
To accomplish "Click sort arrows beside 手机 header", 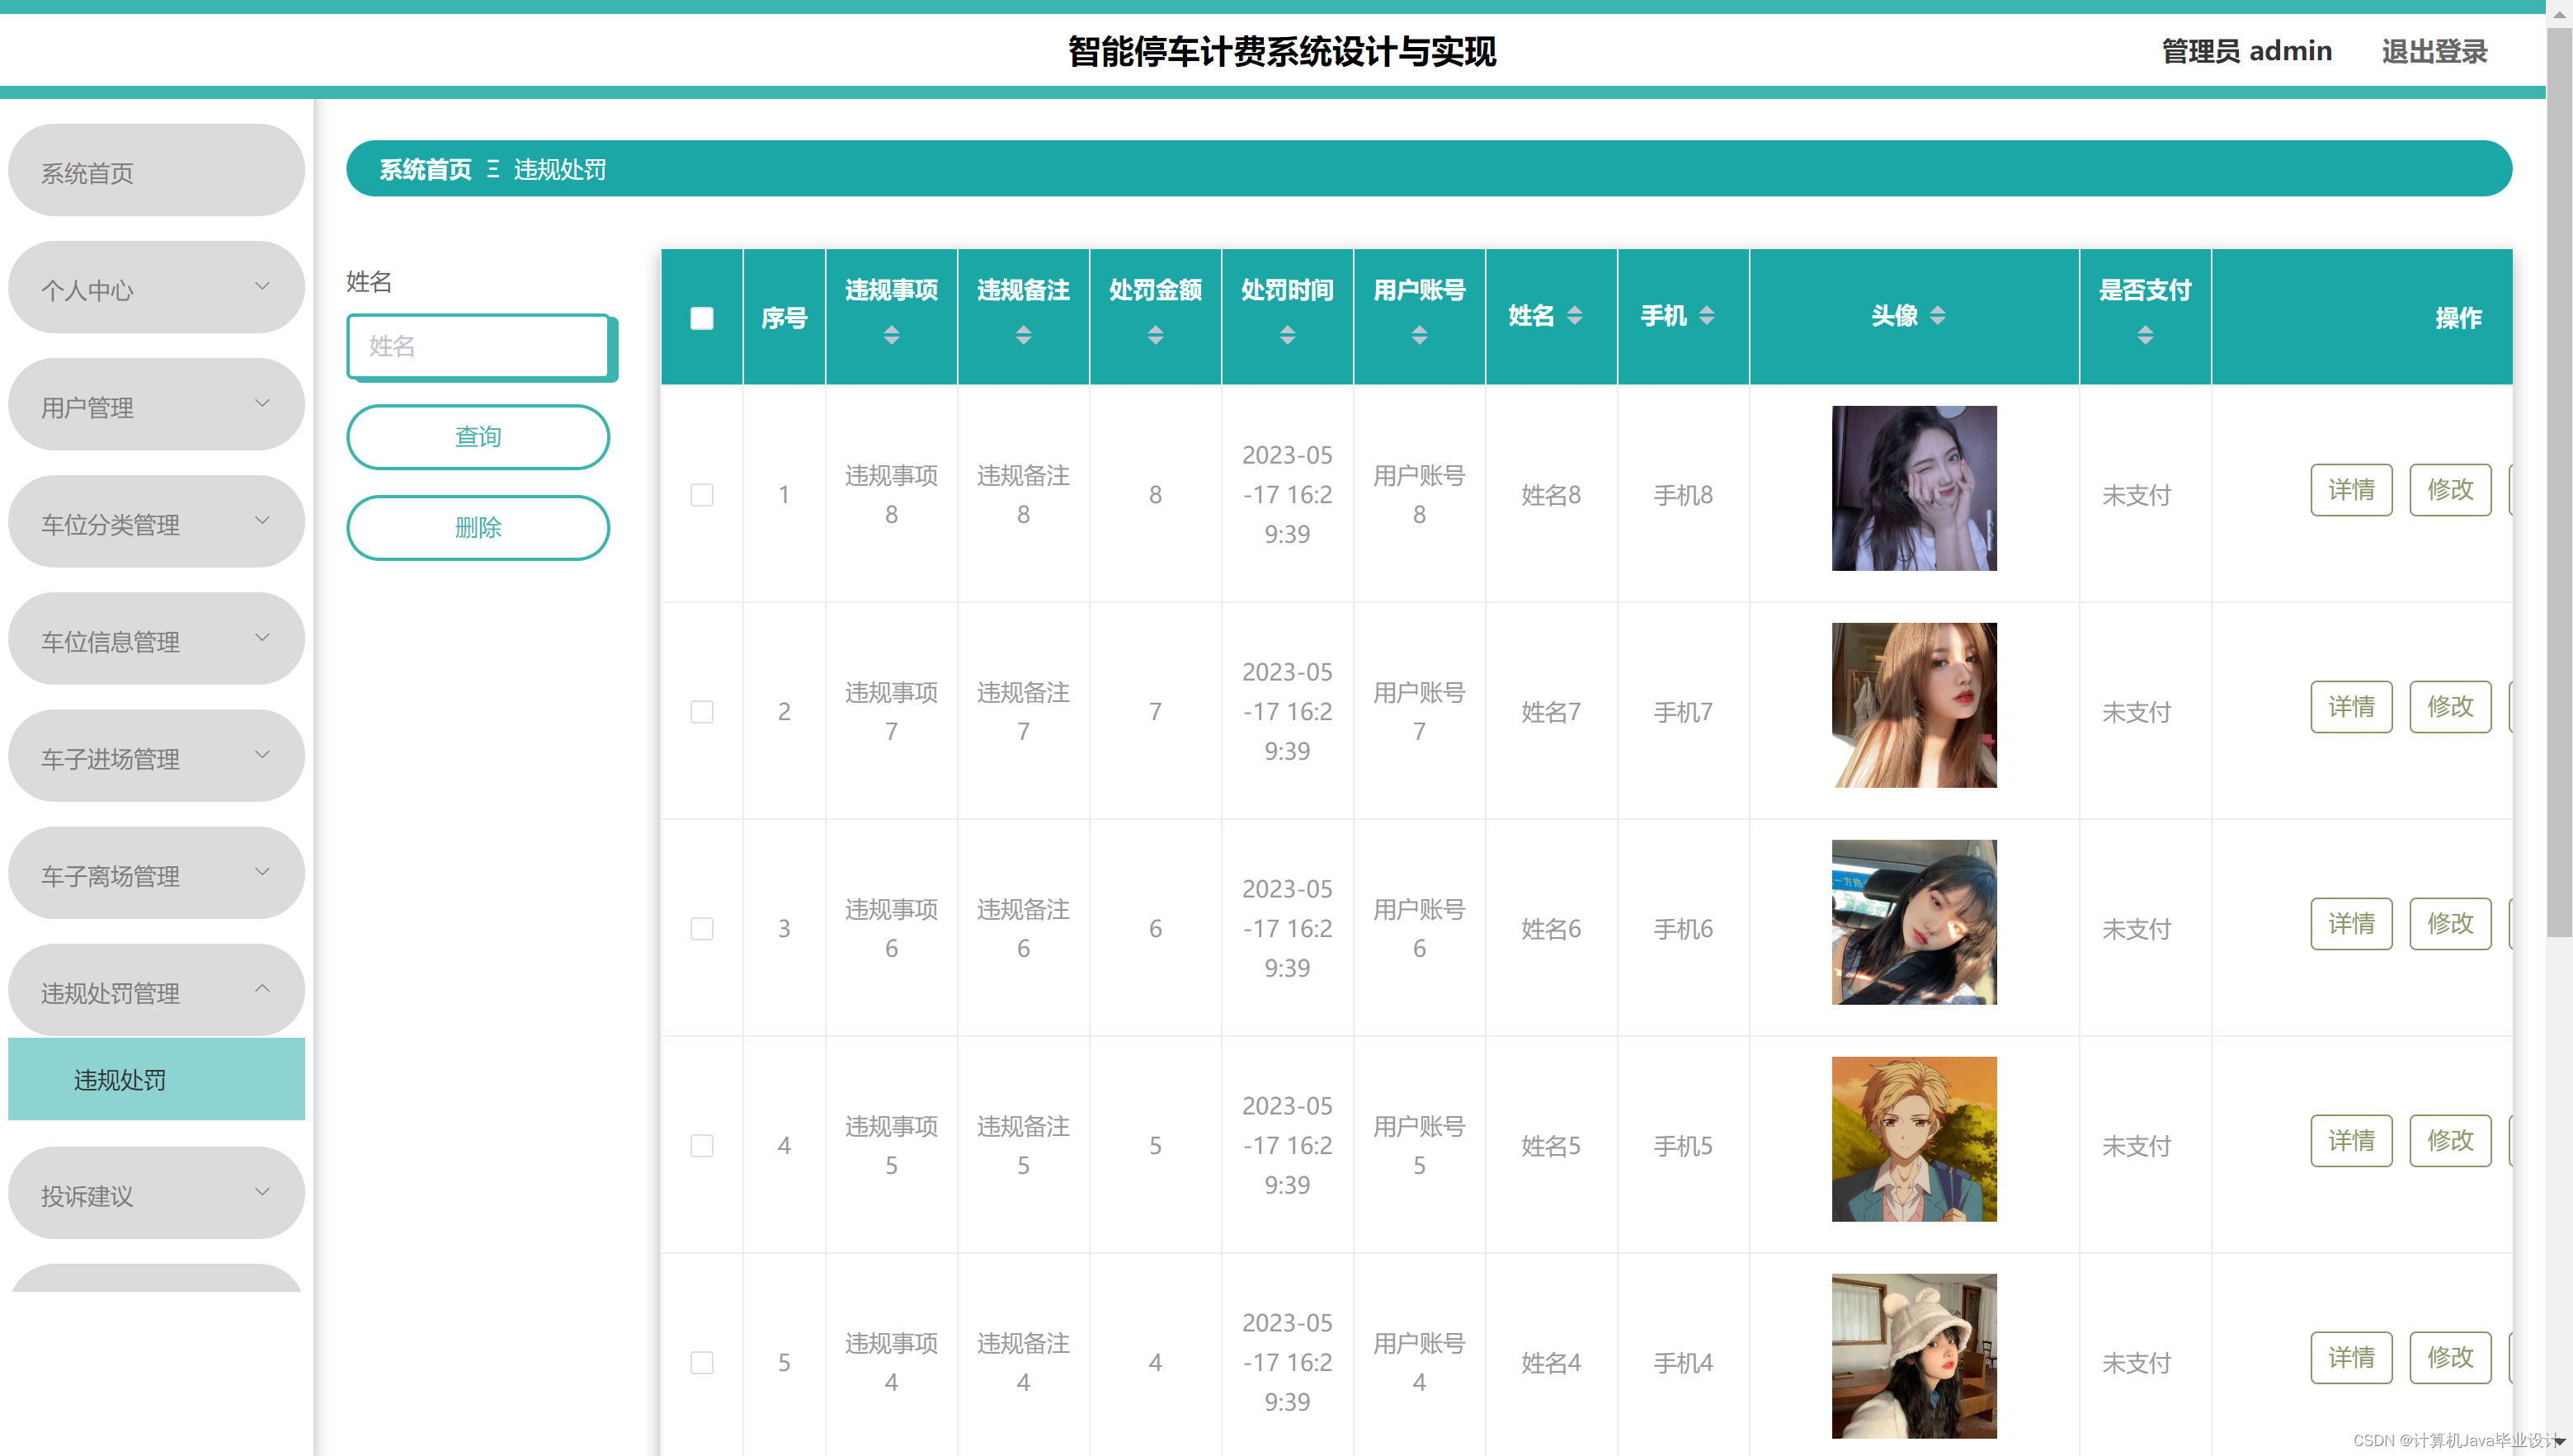I will (x=1707, y=316).
